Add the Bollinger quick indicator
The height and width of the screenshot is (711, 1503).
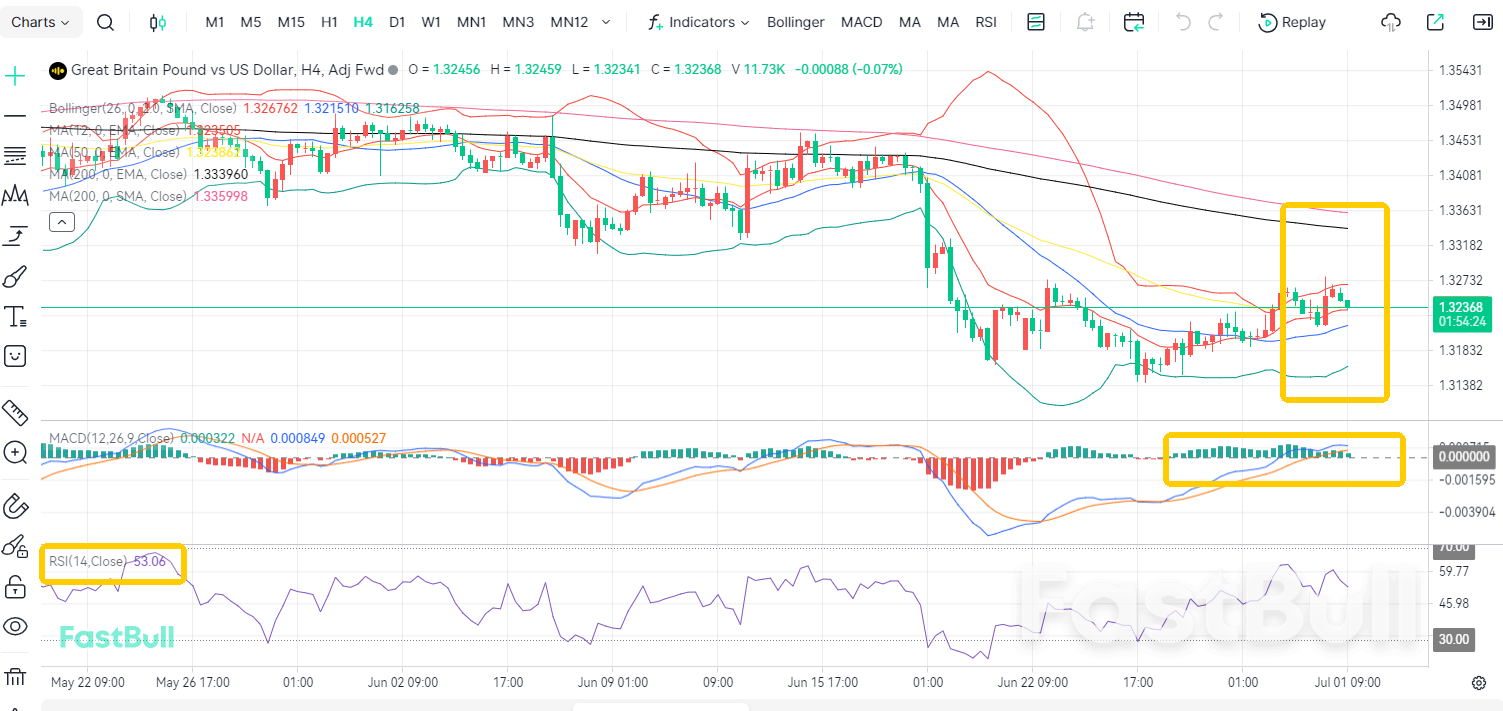[796, 22]
